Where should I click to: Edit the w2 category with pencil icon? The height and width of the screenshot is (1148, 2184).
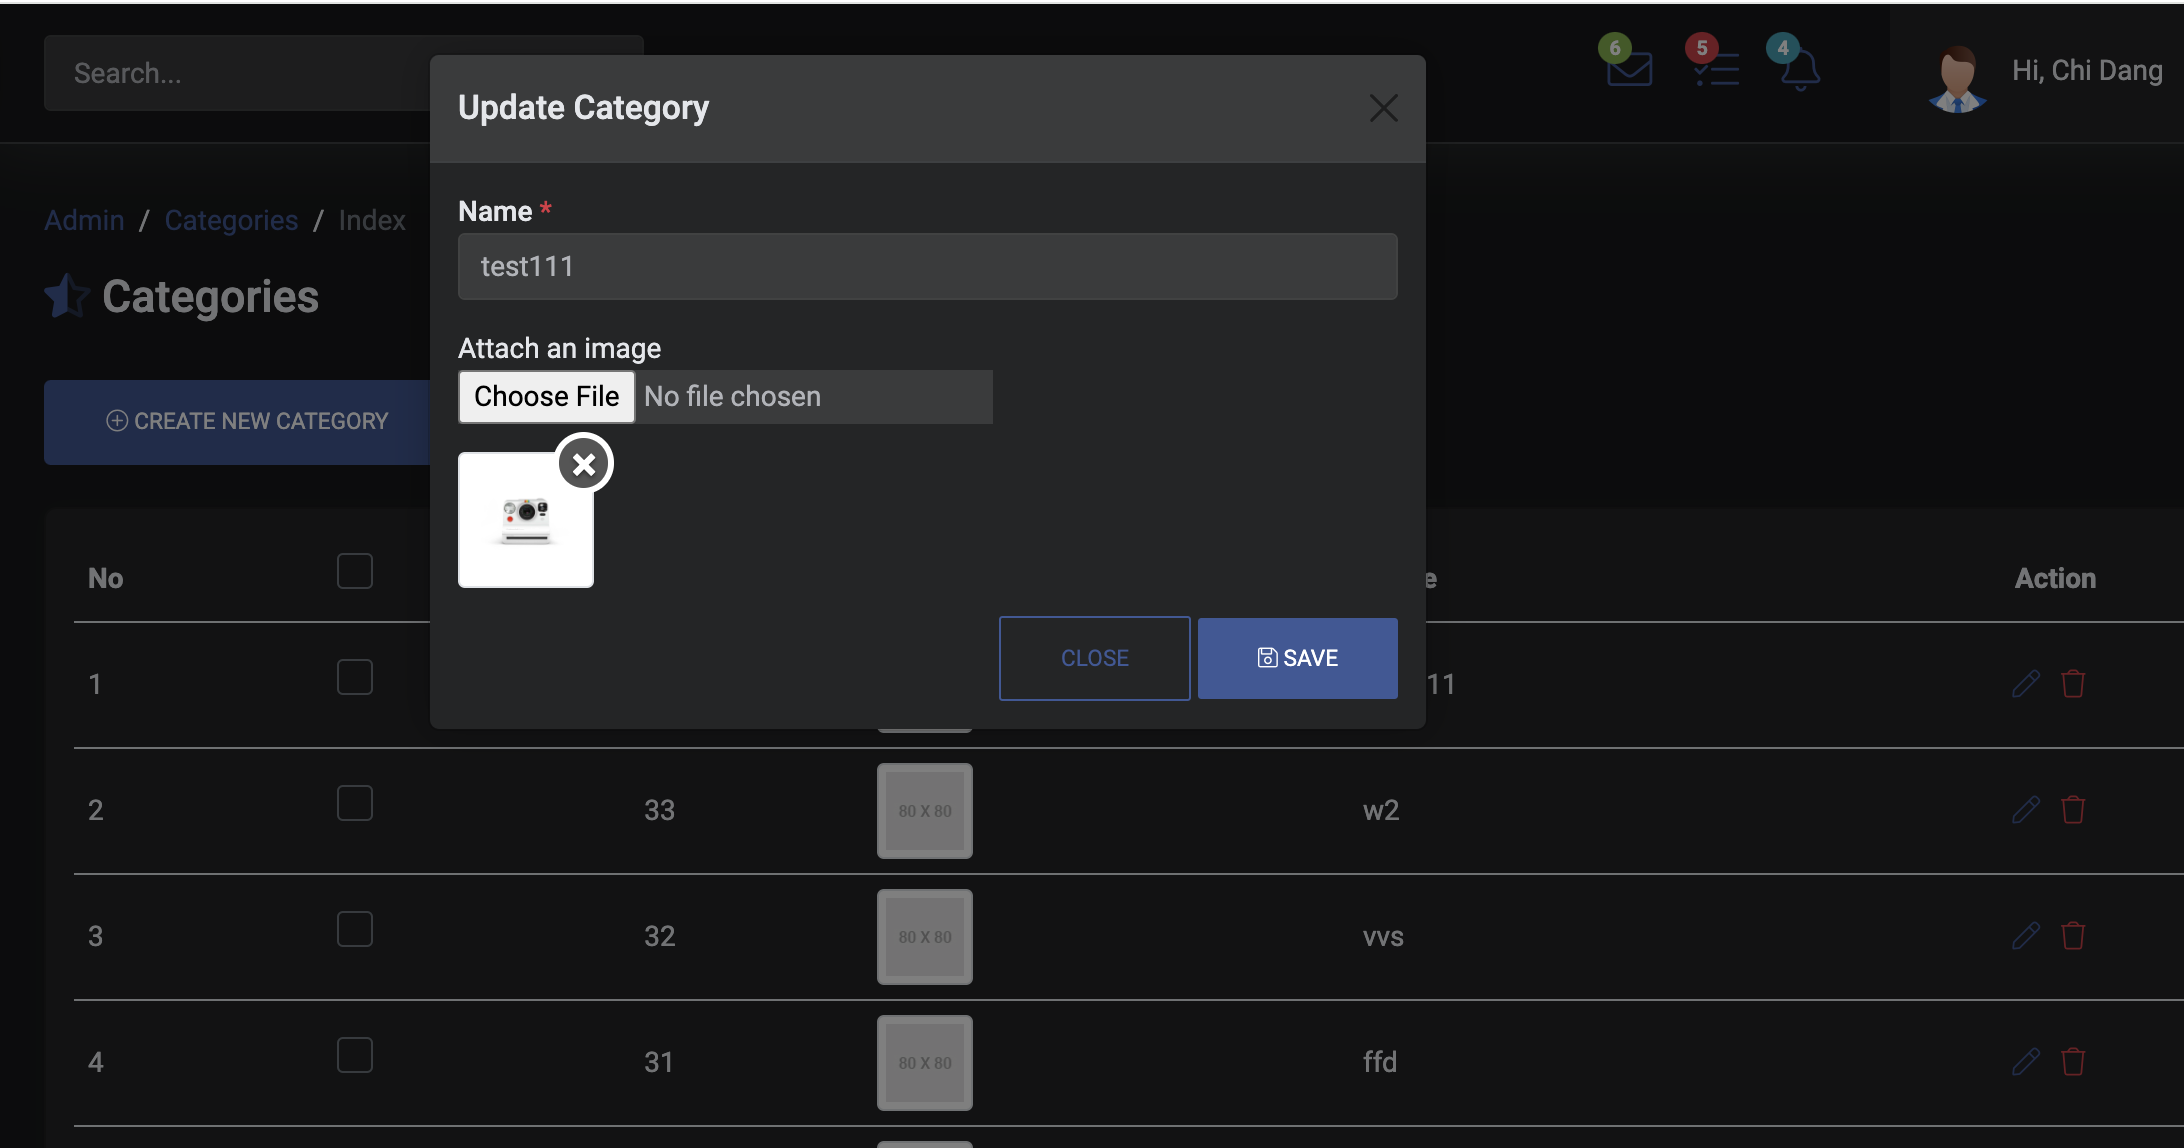point(2025,810)
